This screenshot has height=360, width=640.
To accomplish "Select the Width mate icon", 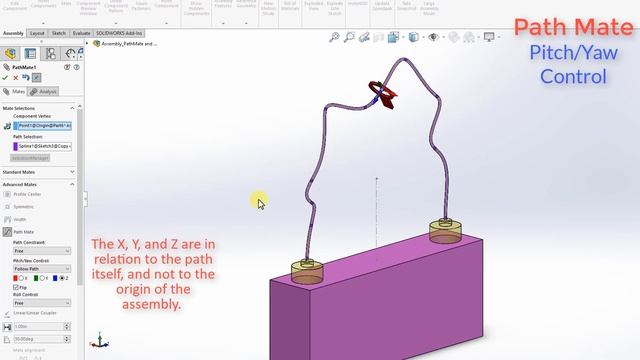I will 7,220.
